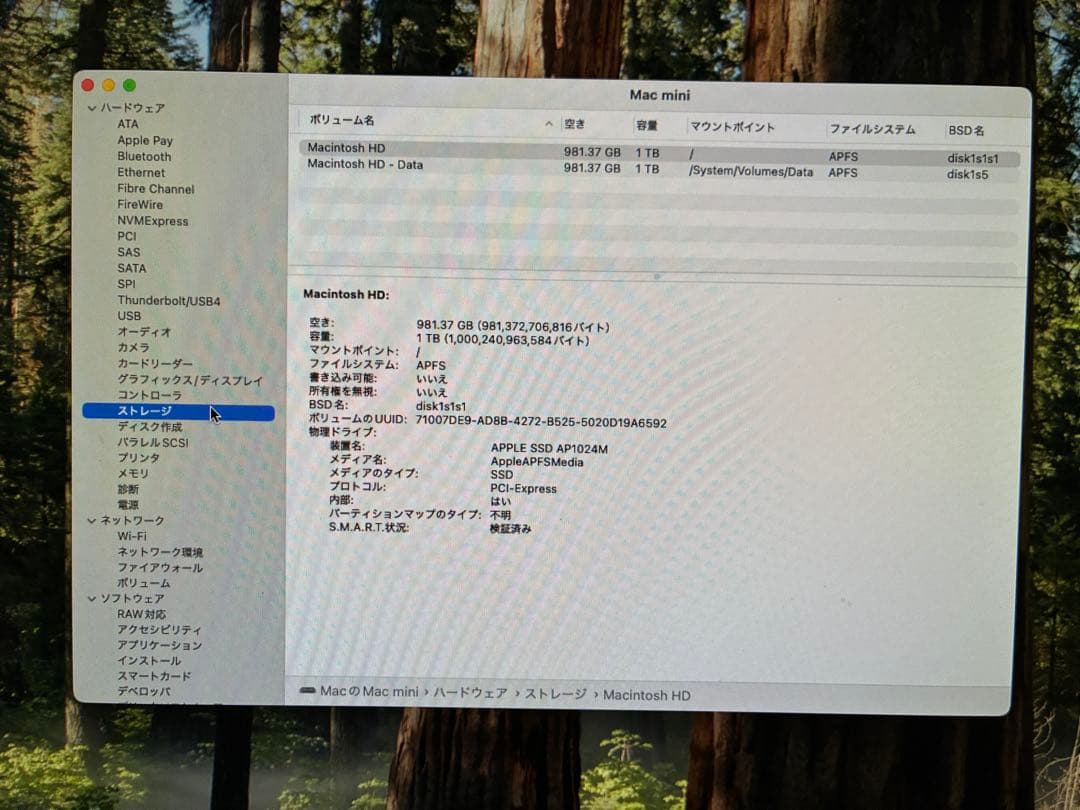Image resolution: width=1080 pixels, height=810 pixels.
Task: Select ATA in the sidebar
Action: (127, 124)
